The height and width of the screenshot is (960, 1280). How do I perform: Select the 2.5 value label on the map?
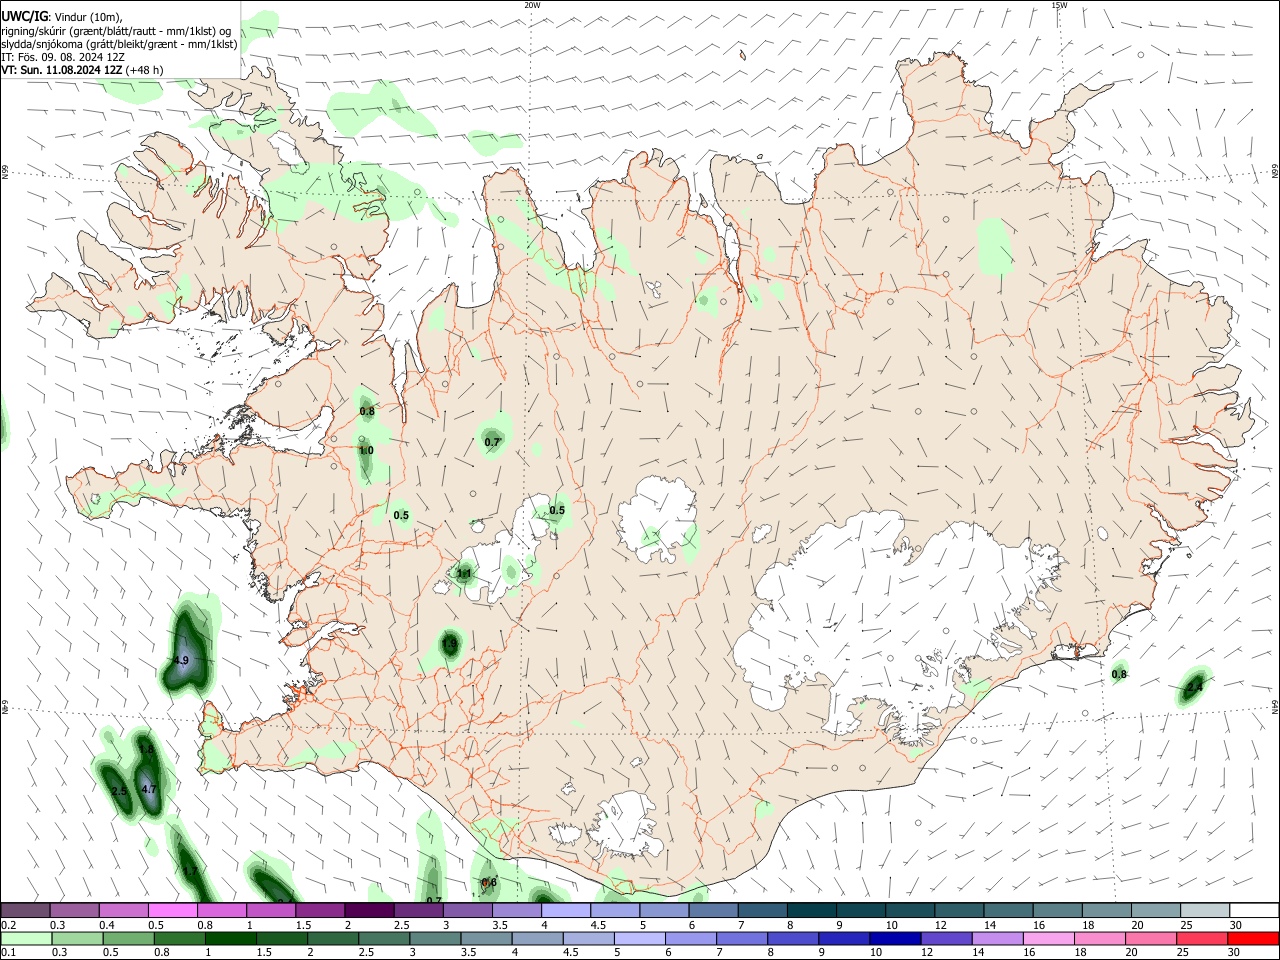tap(119, 791)
